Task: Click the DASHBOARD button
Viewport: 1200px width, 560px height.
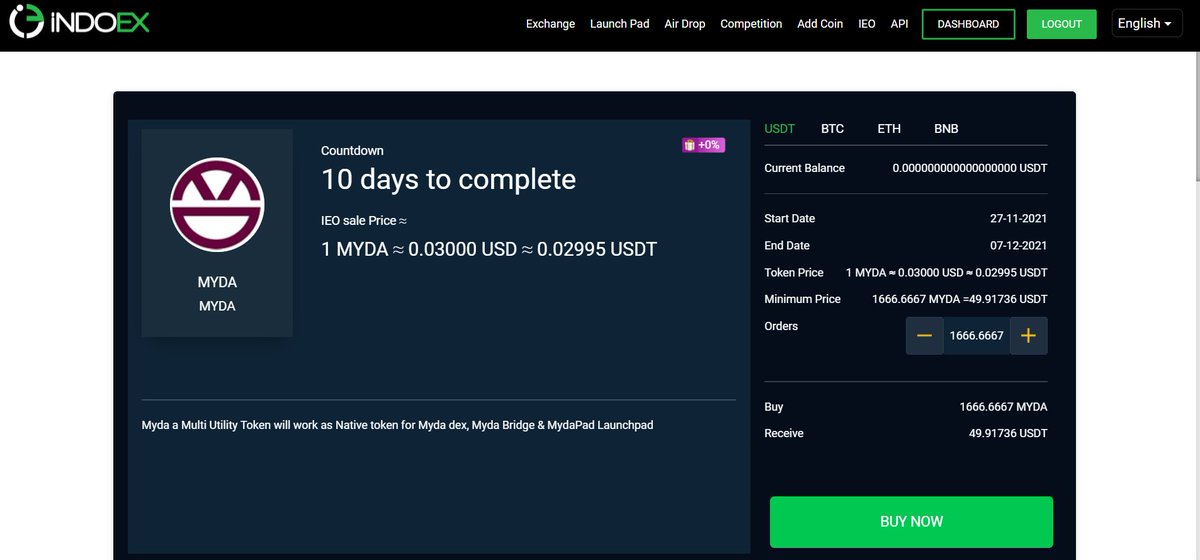Action: click(968, 24)
